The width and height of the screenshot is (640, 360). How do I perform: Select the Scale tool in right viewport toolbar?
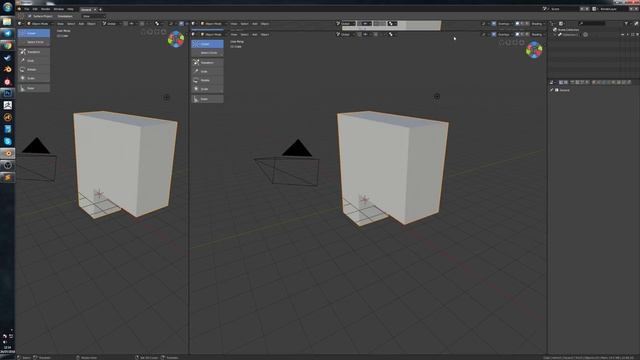(x=207, y=89)
